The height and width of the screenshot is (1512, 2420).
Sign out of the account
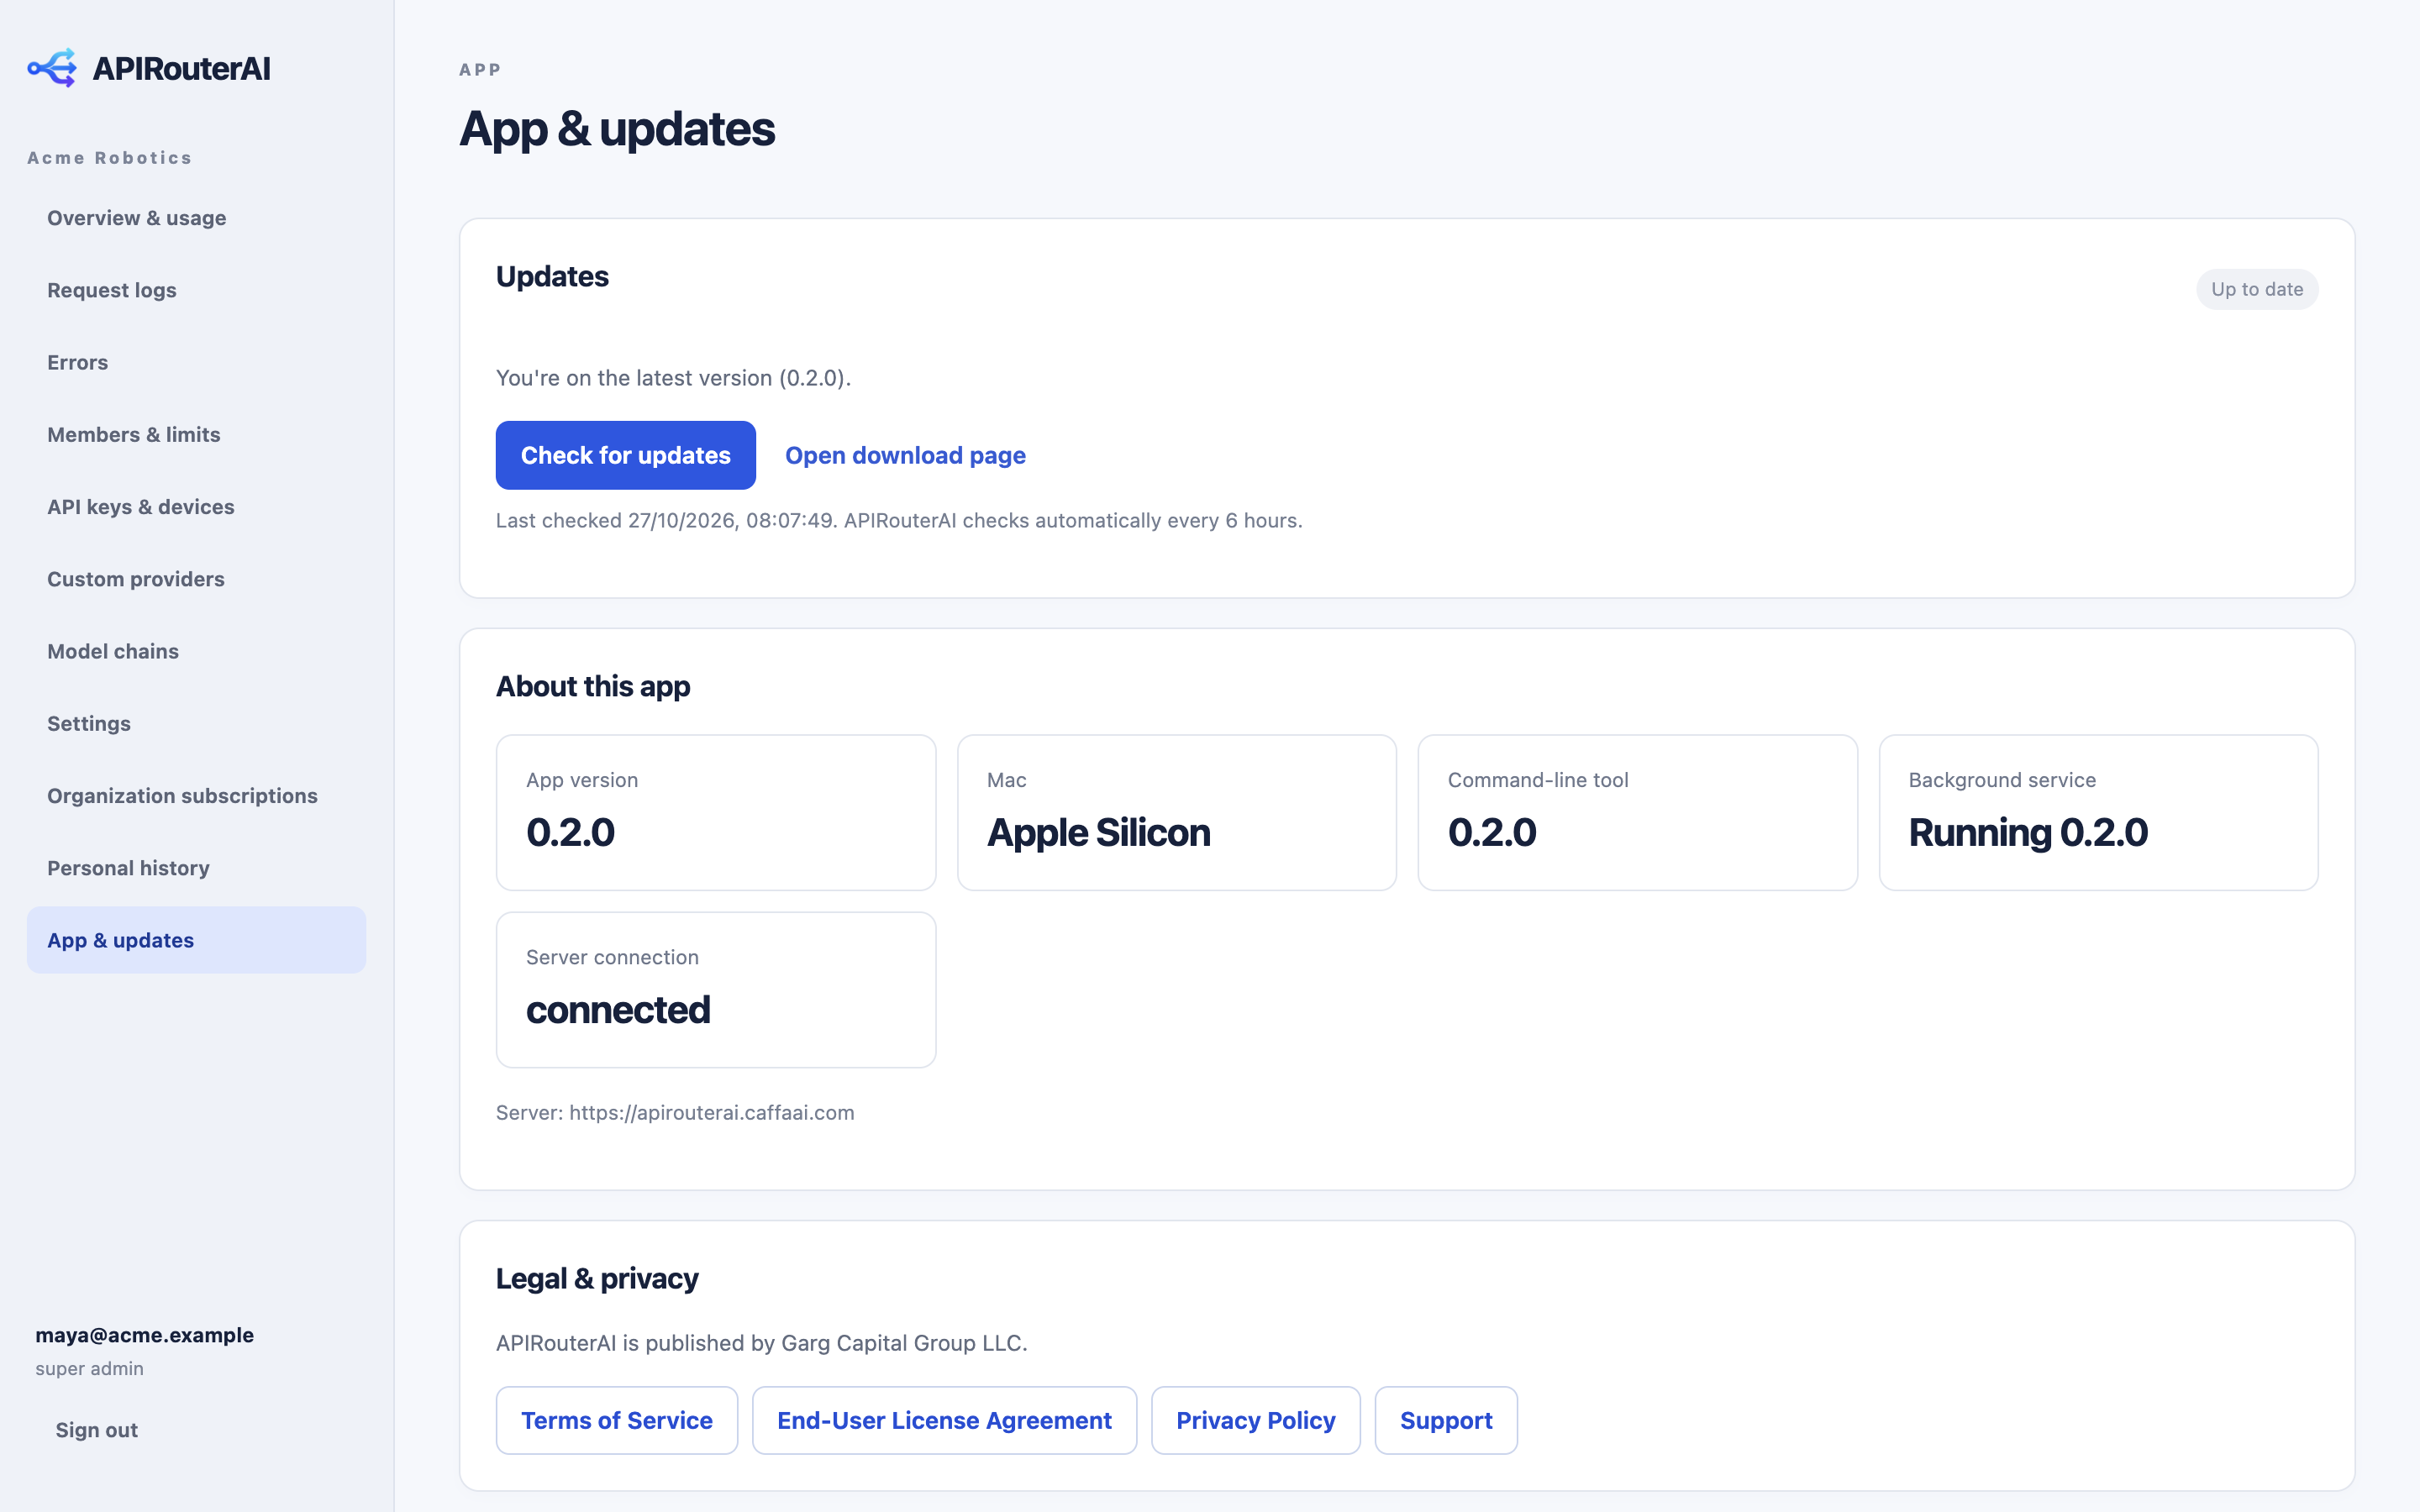tap(97, 1430)
